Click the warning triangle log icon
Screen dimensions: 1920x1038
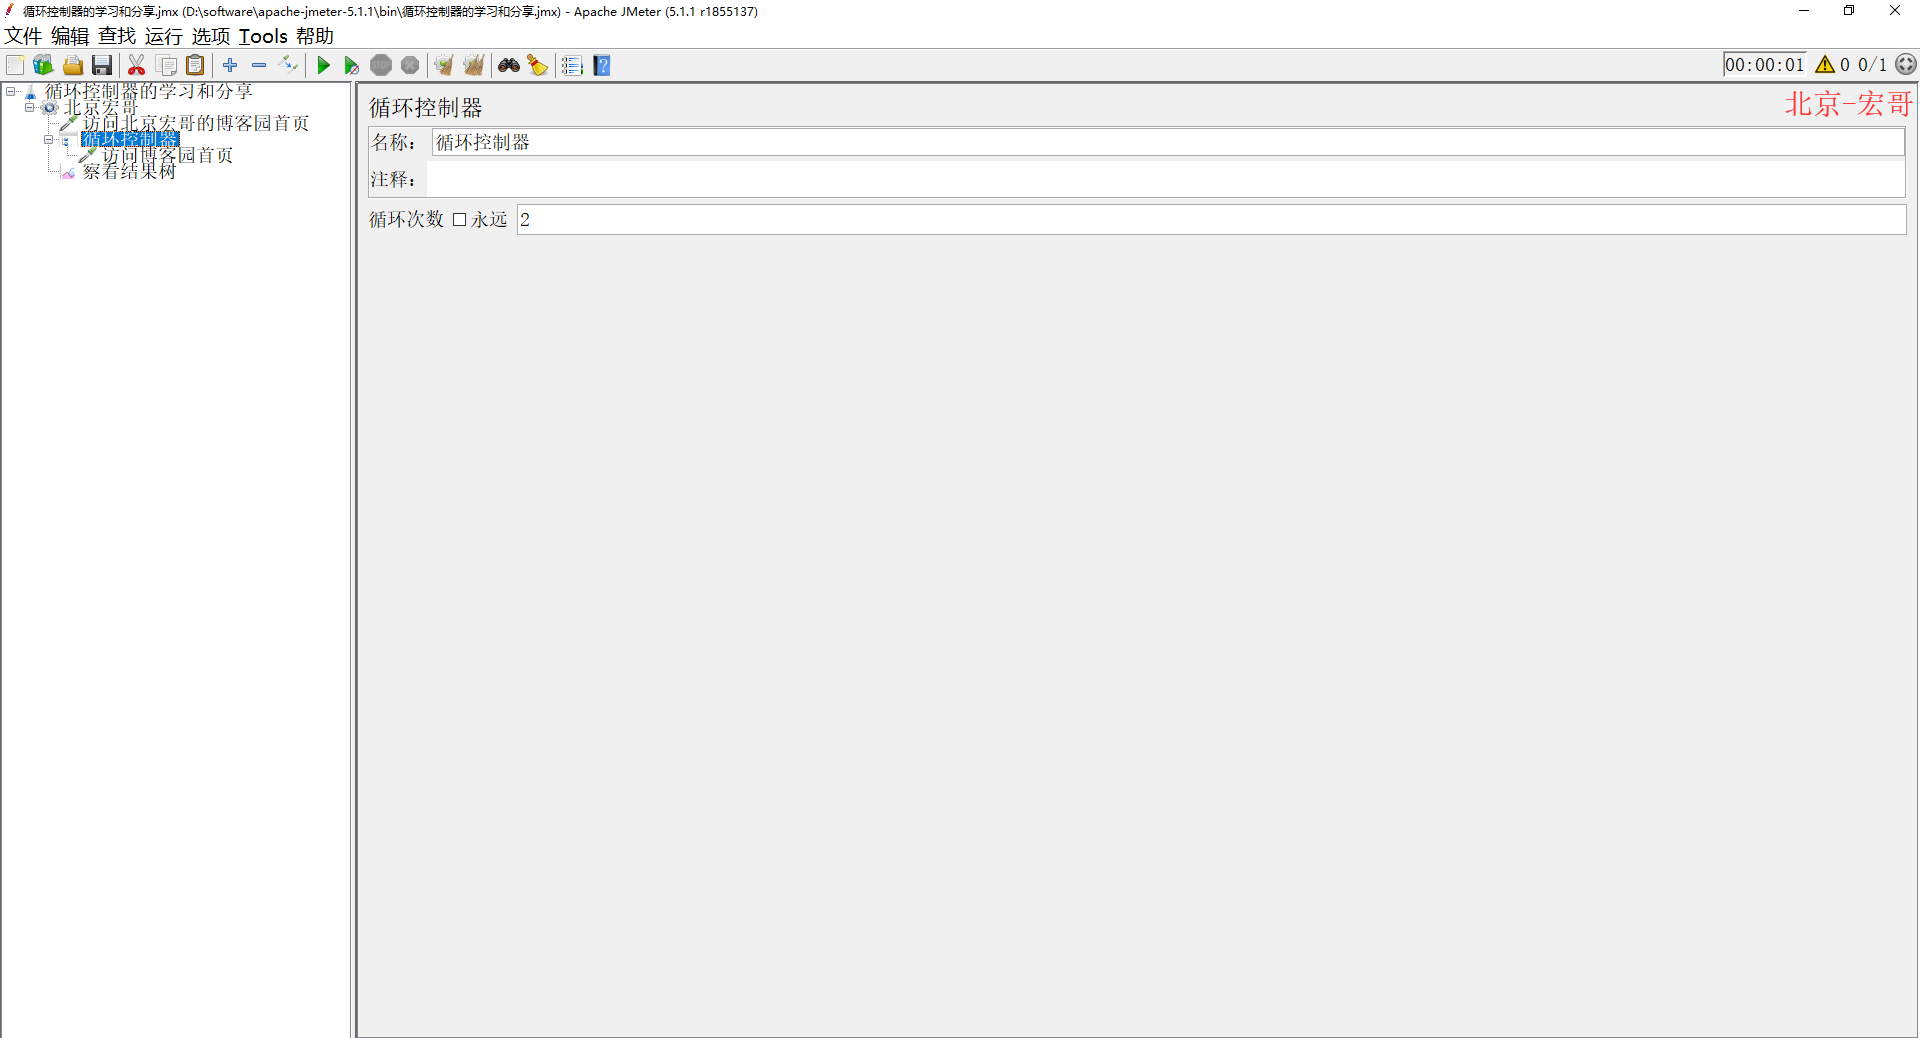(x=1825, y=65)
